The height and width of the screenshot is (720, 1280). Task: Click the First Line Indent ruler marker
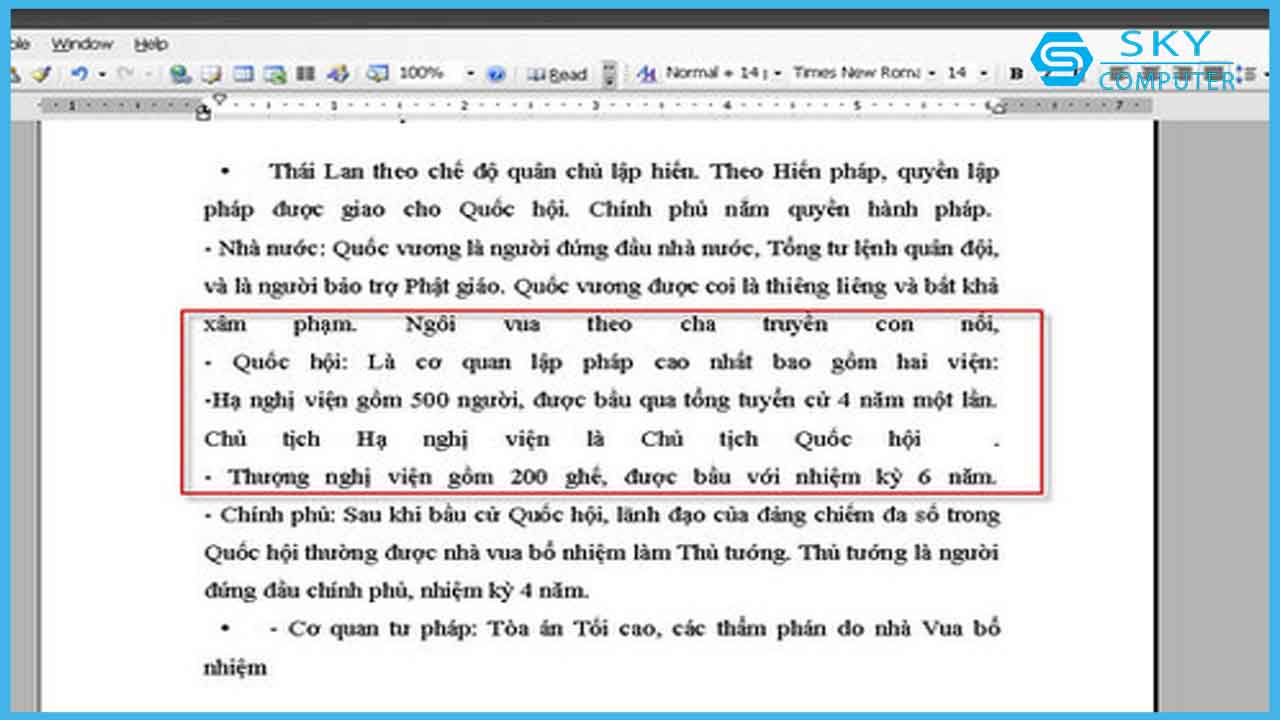click(x=221, y=99)
